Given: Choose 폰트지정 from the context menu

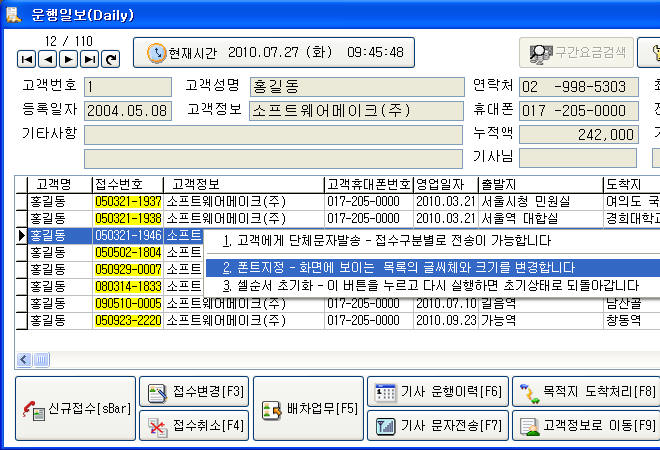Looking at the screenshot, I should (432, 268).
